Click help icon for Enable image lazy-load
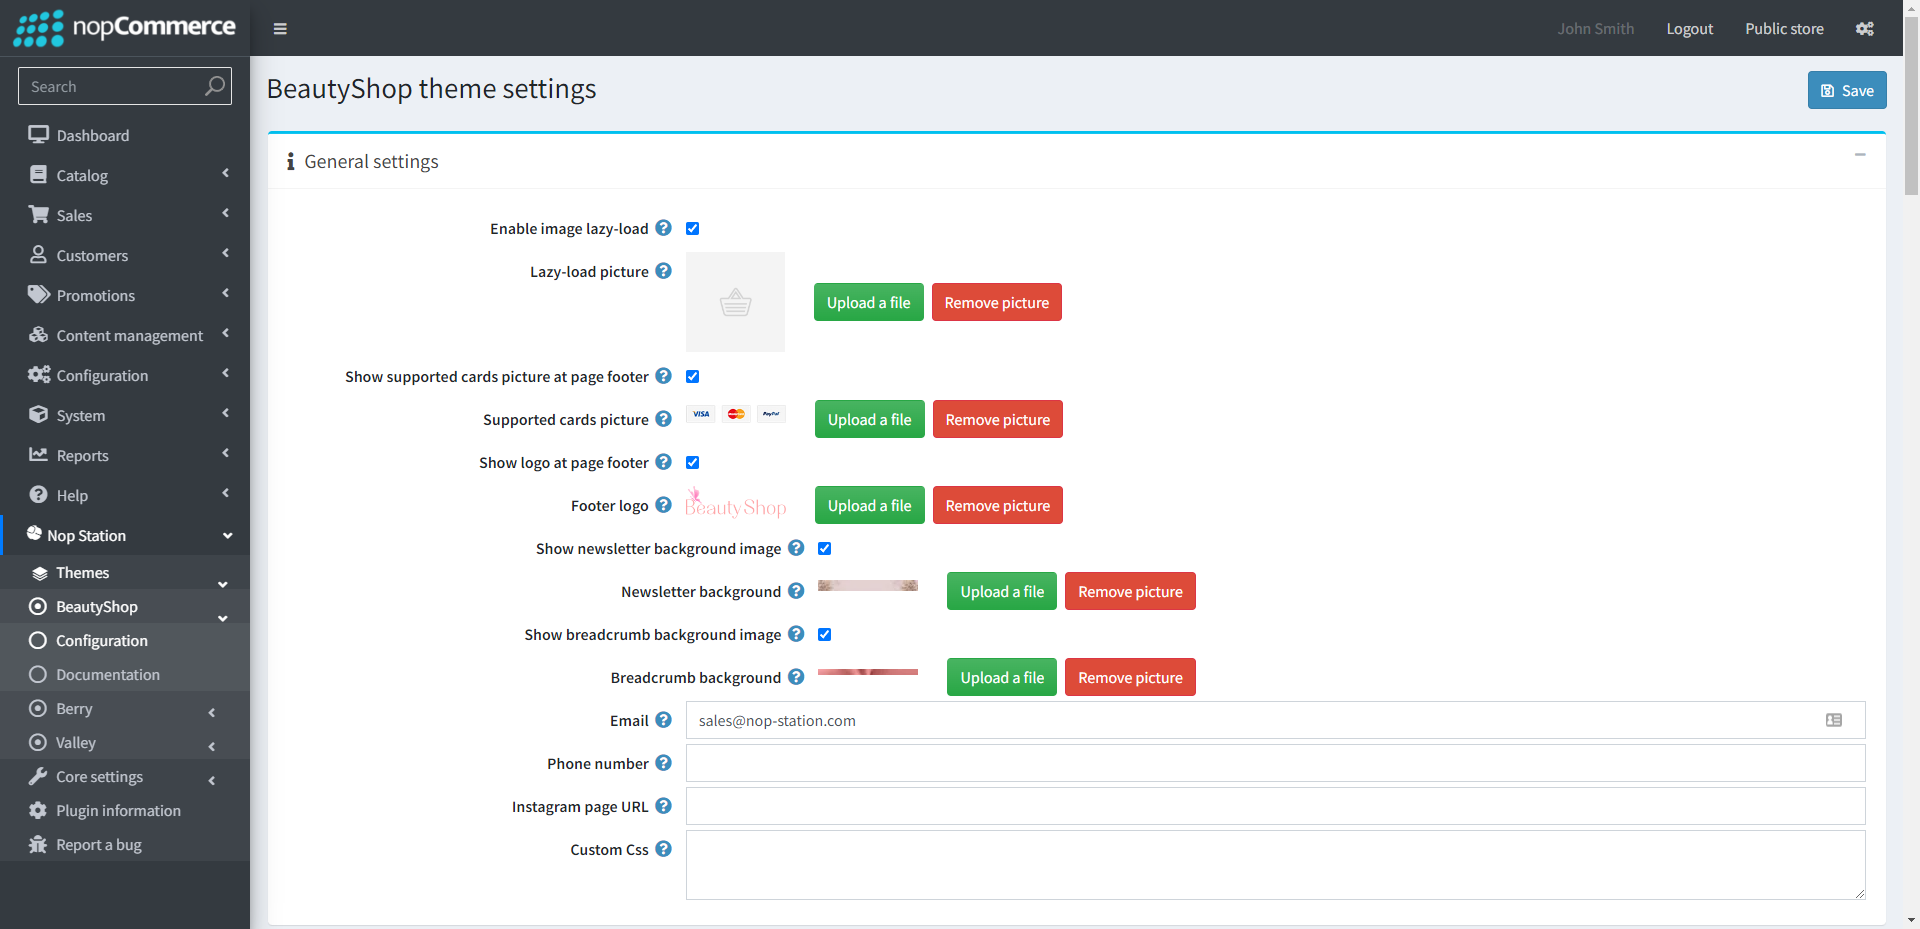 click(x=663, y=228)
